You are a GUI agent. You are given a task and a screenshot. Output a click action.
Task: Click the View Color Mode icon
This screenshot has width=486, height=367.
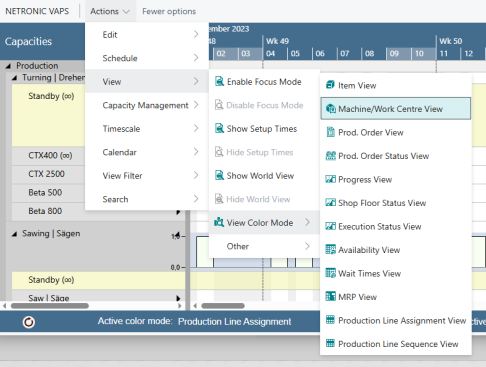point(219,222)
